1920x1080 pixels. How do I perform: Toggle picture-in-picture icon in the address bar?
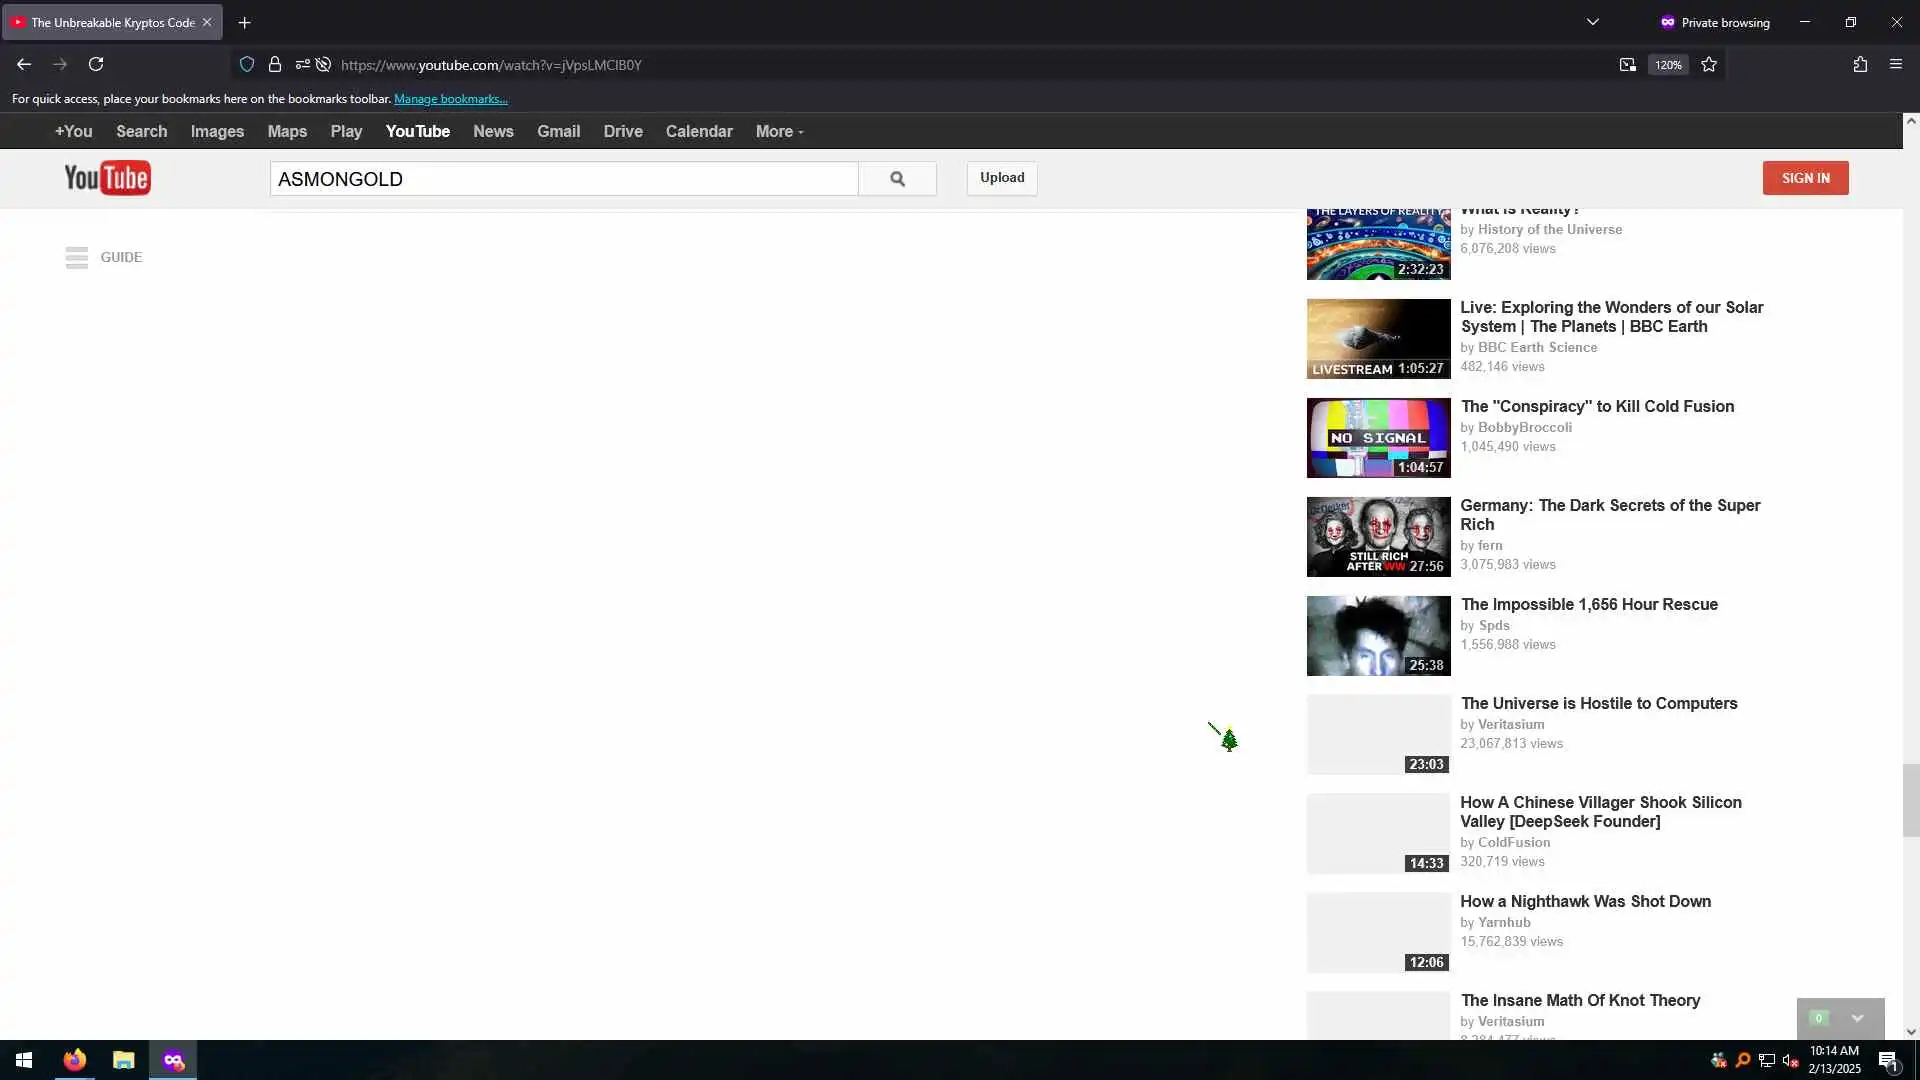tap(1627, 65)
